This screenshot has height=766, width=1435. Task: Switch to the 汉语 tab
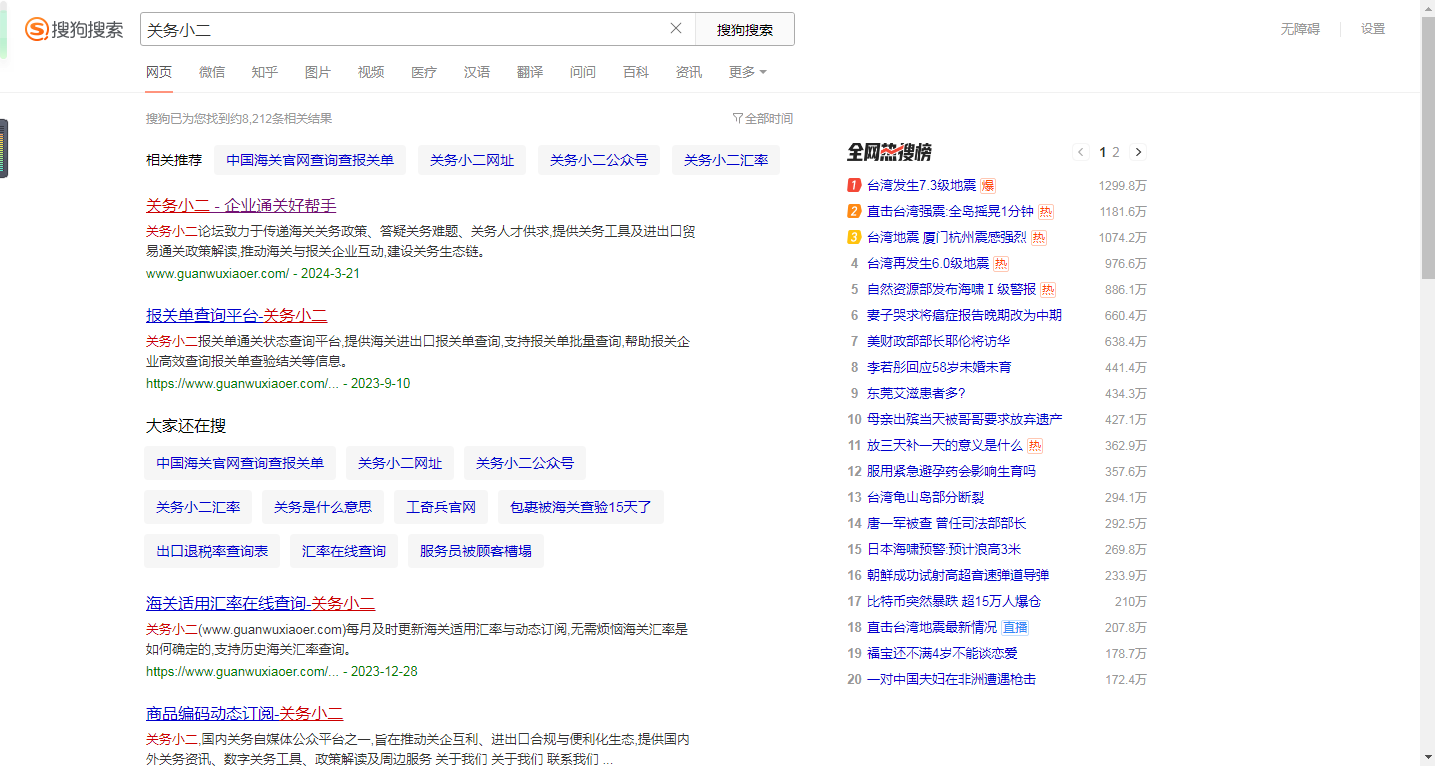(477, 72)
